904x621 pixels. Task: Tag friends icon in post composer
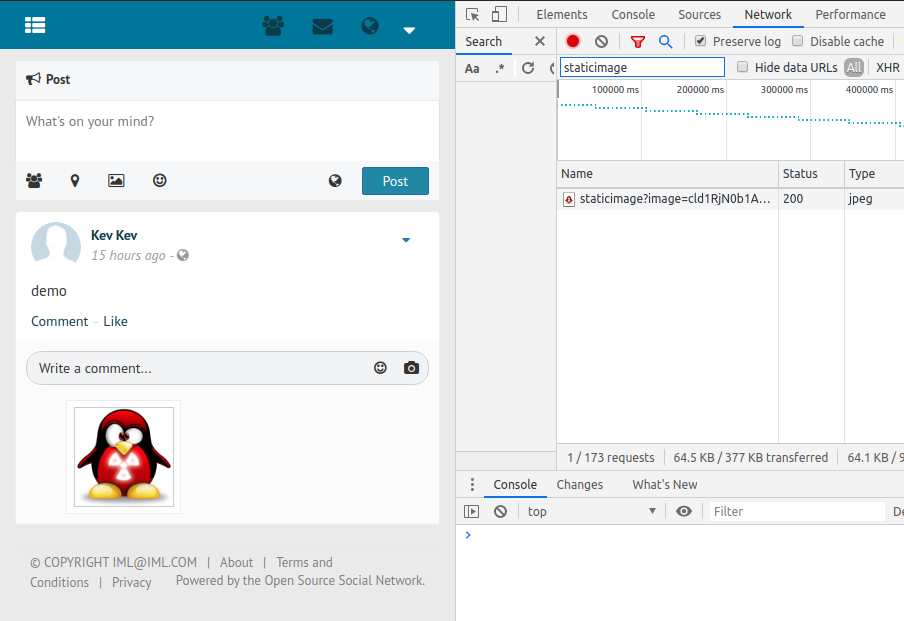[x=34, y=180]
